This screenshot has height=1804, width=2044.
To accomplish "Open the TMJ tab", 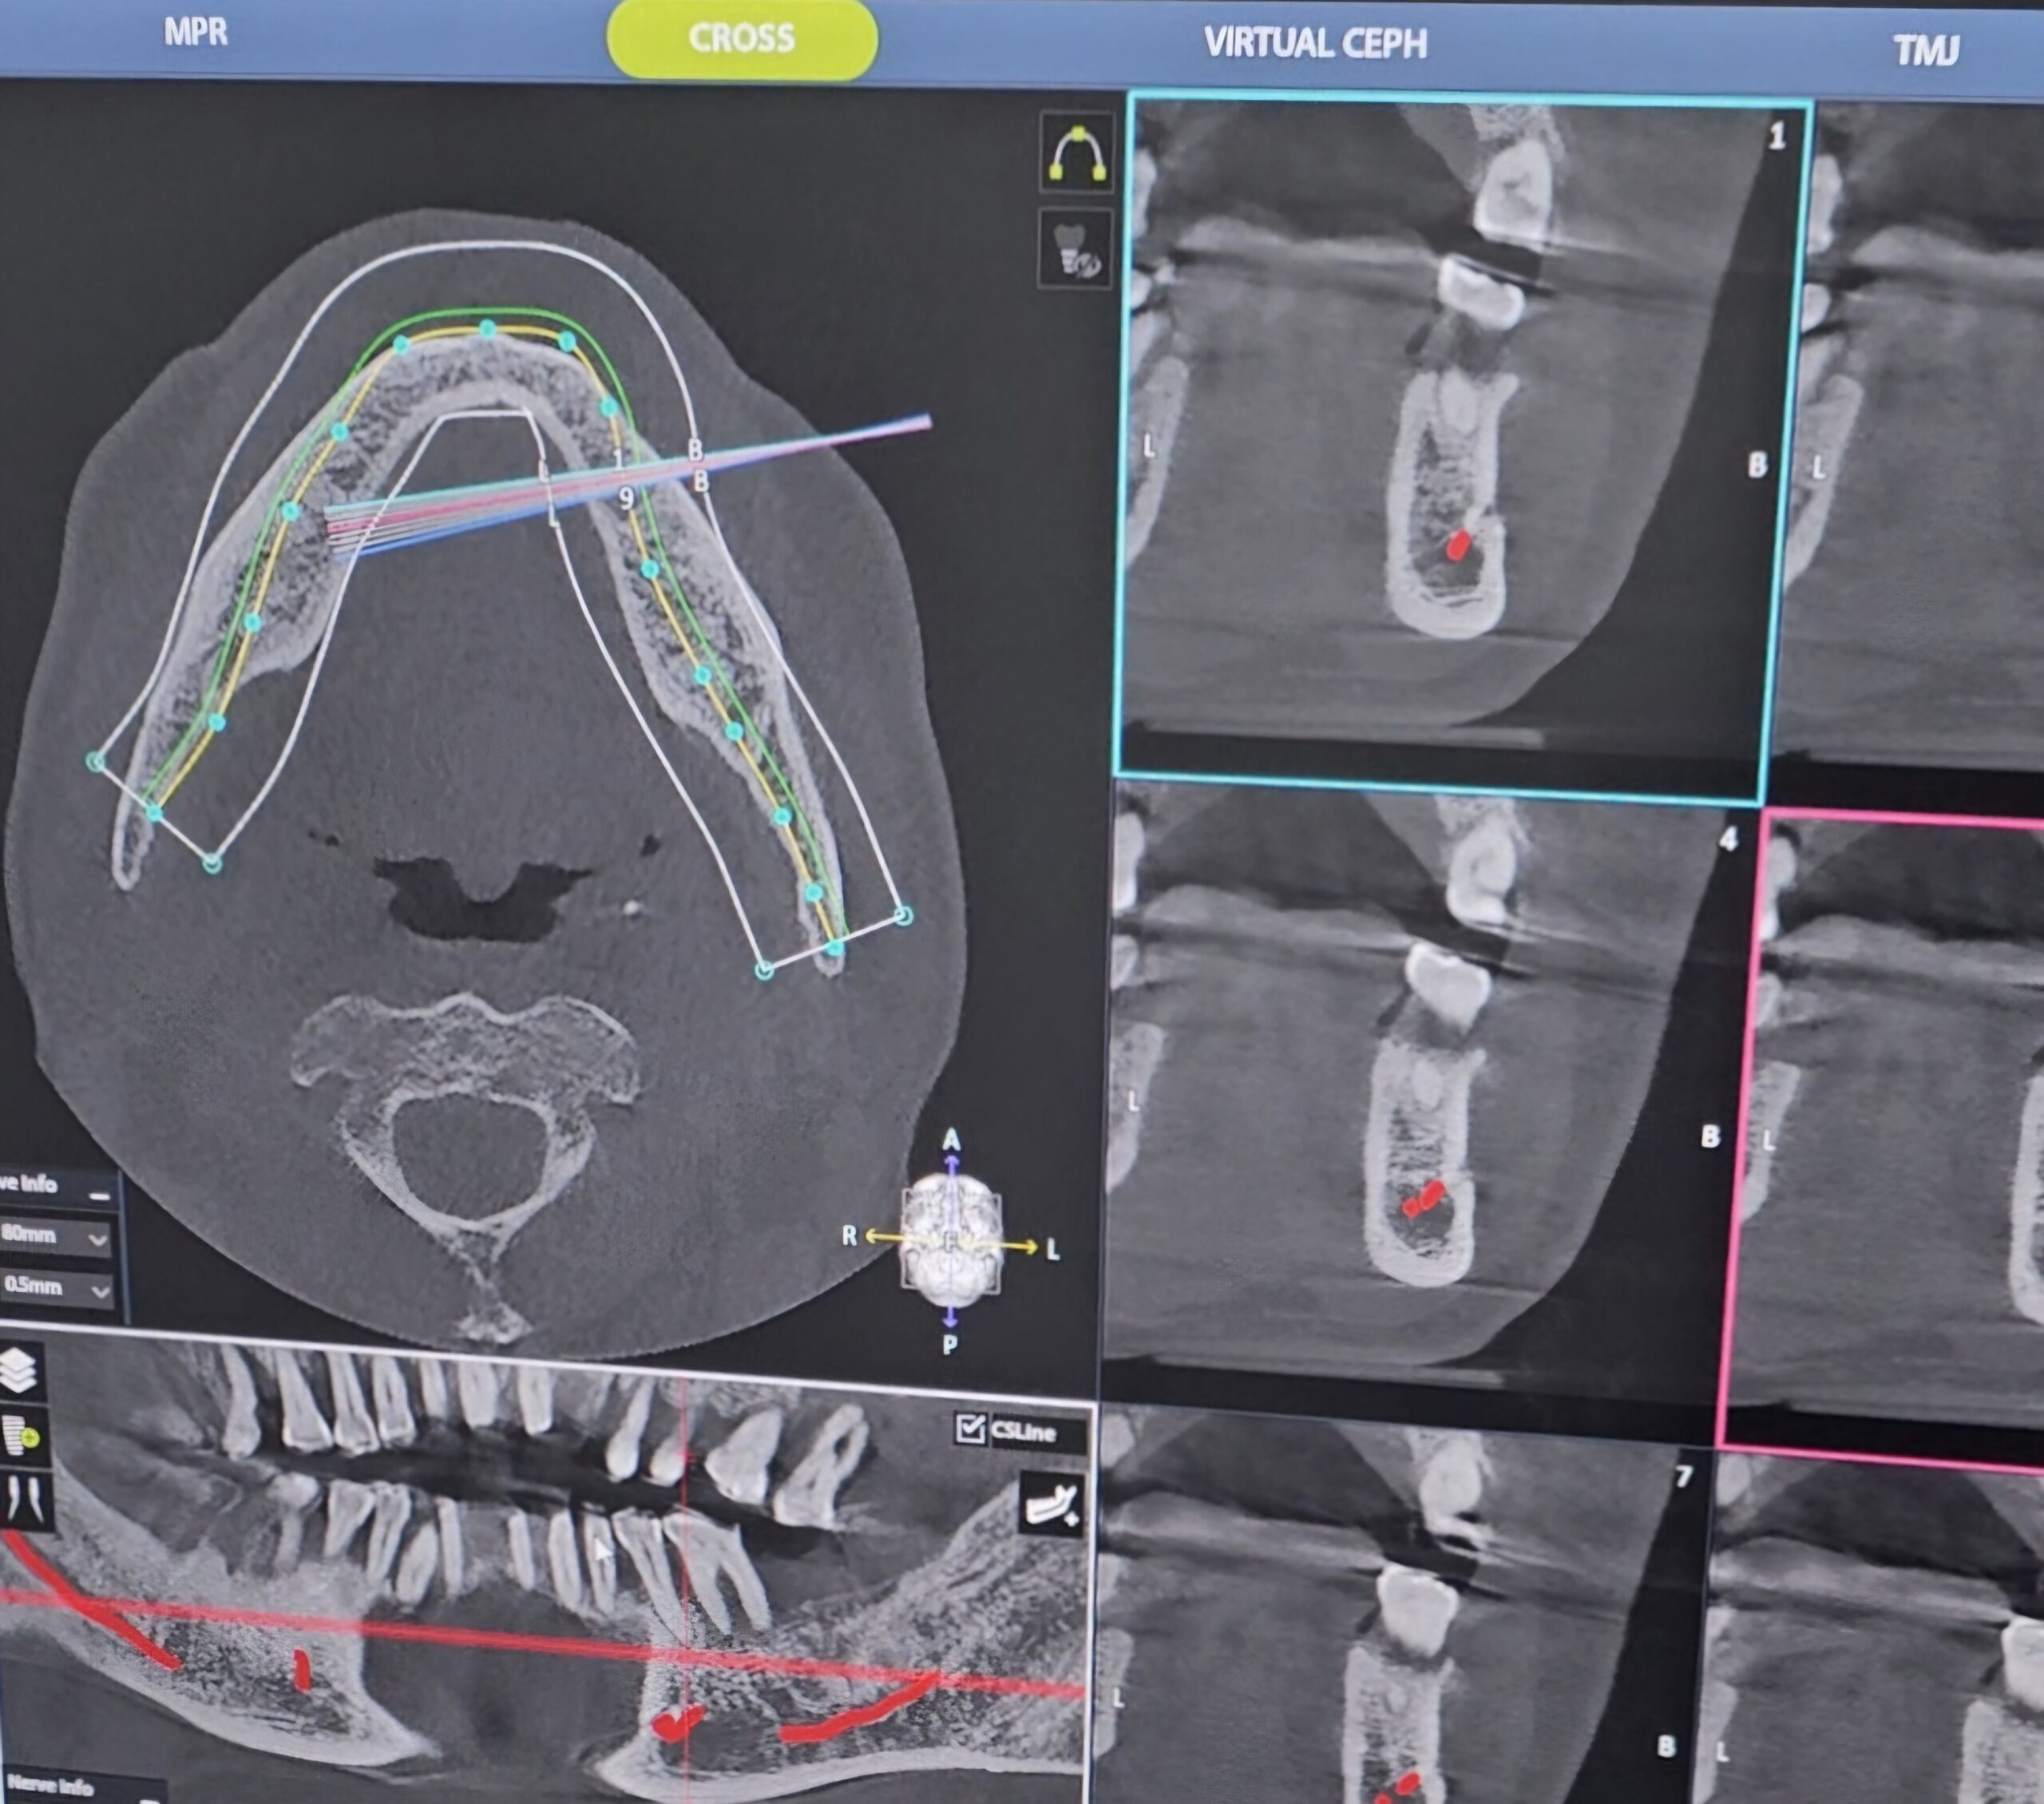I will 1926,50.
